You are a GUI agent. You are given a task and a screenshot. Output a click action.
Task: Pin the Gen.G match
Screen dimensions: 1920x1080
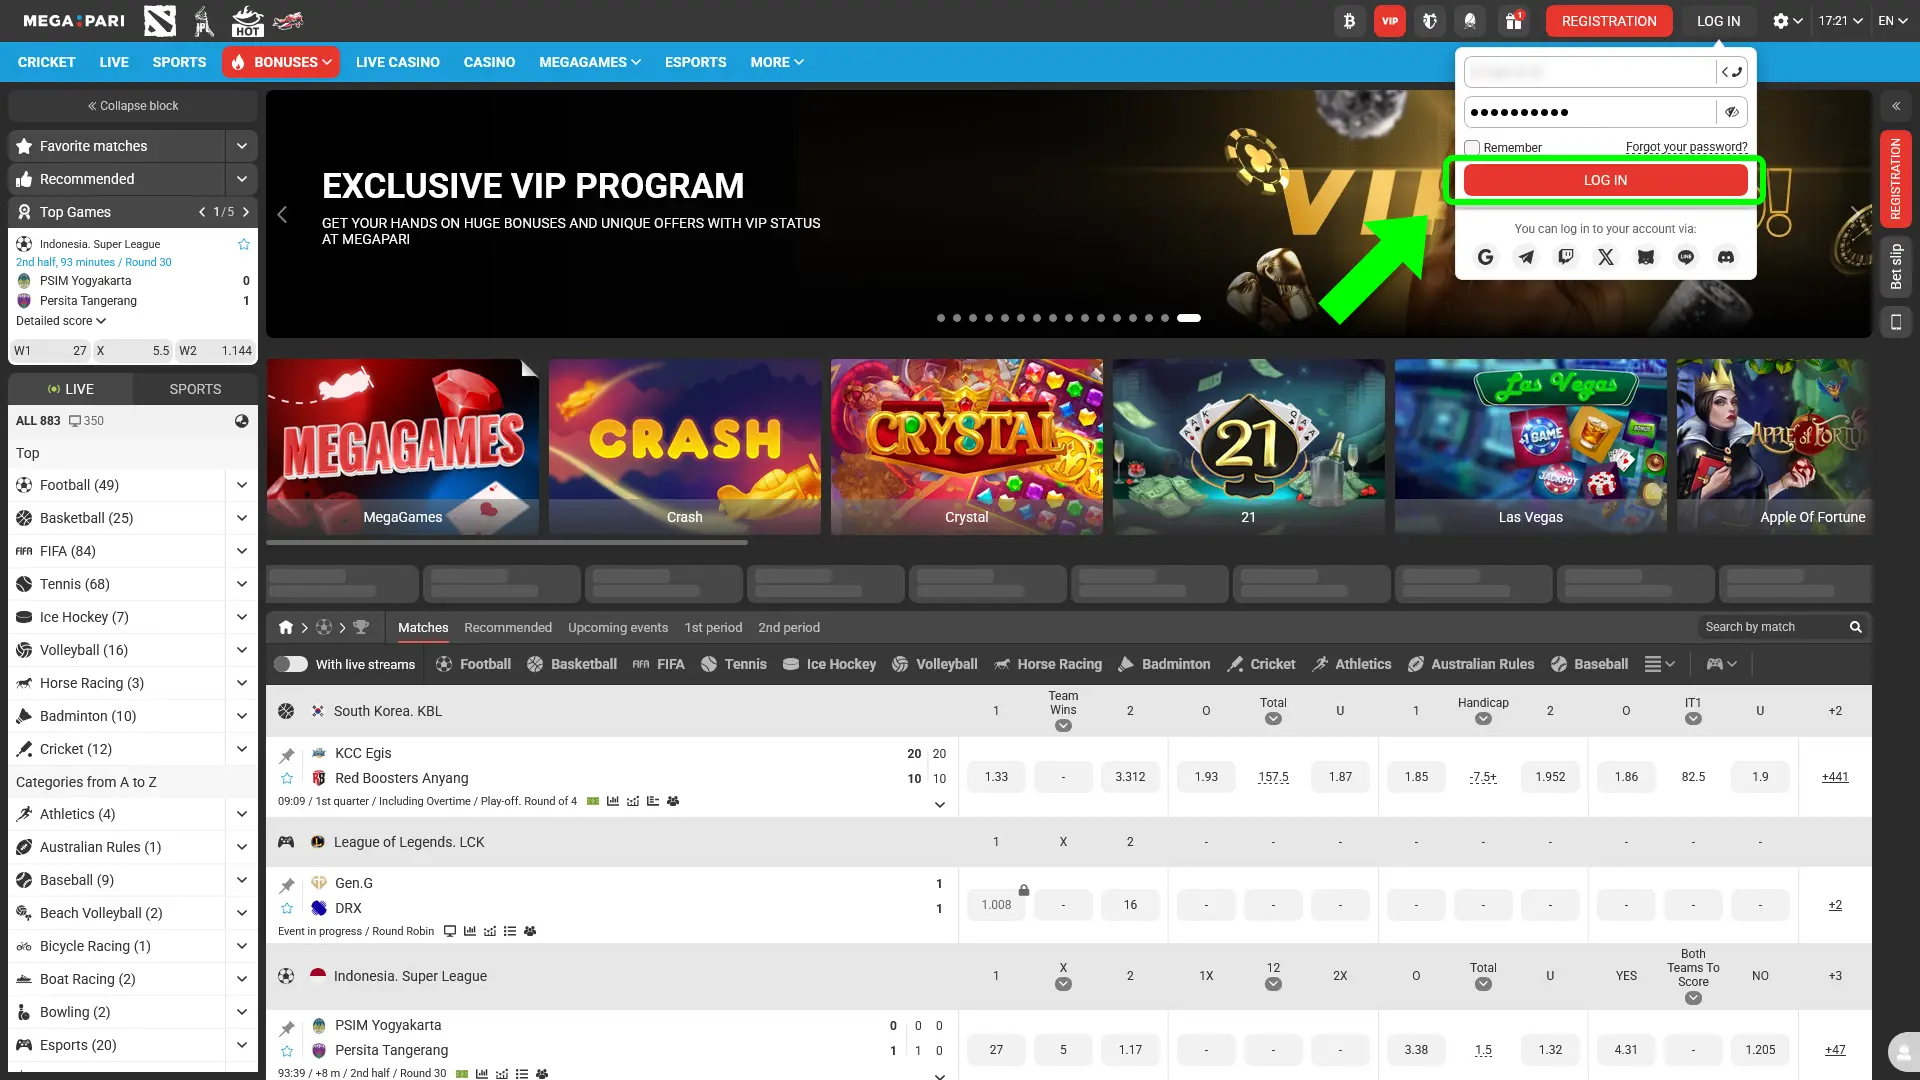pos(287,885)
